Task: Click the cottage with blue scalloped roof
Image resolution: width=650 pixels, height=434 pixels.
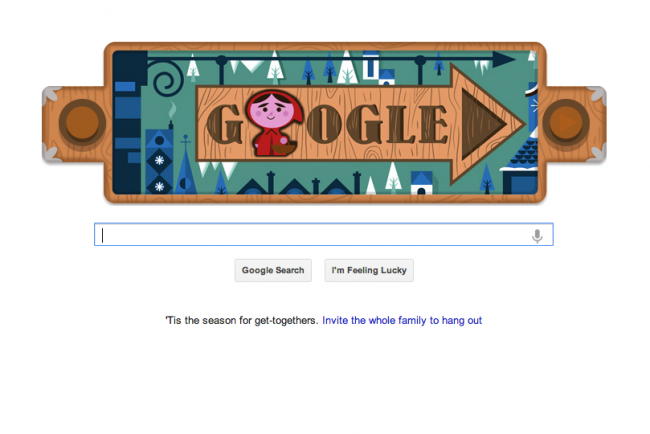Action: click(521, 166)
